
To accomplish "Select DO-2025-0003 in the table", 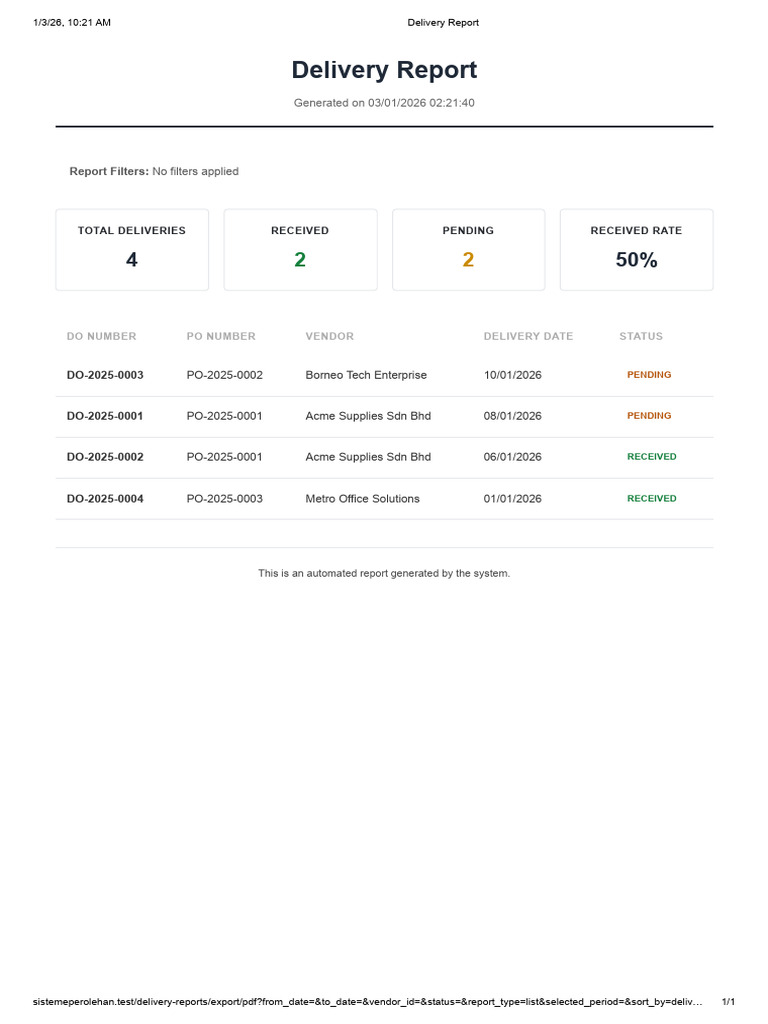I will click(x=105, y=375).
